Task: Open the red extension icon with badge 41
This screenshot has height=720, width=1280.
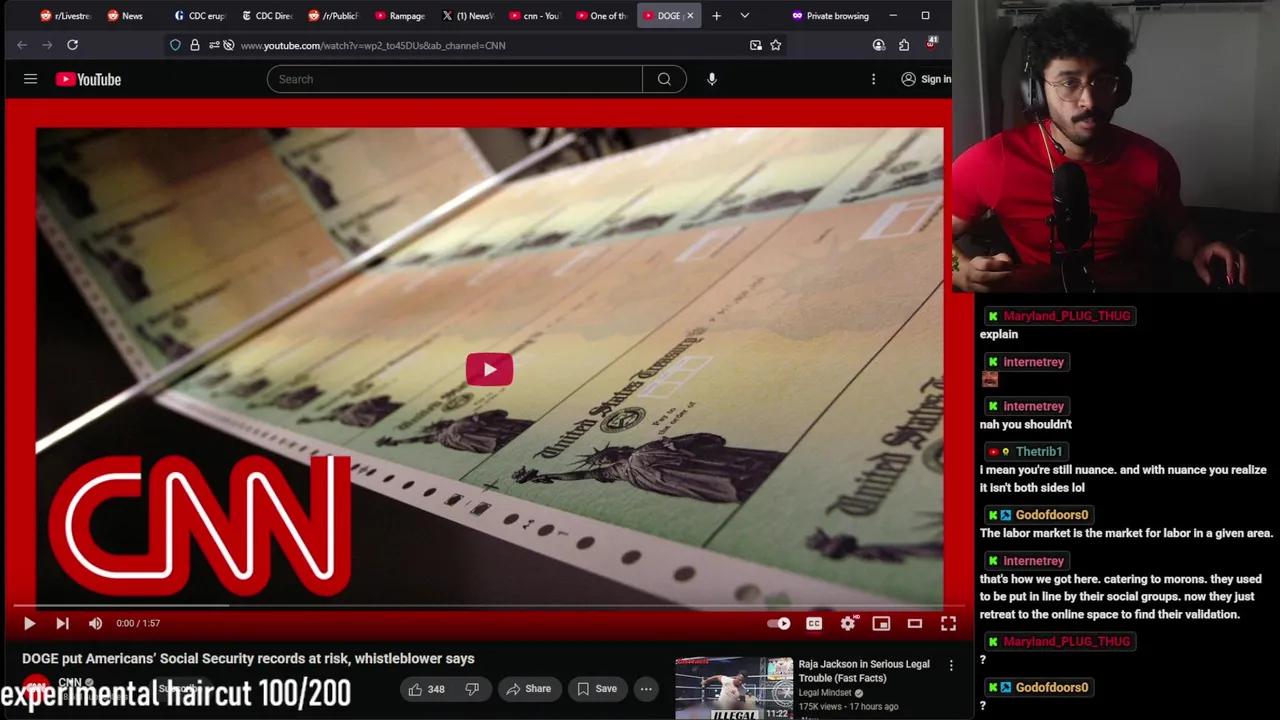Action: pos(930,45)
